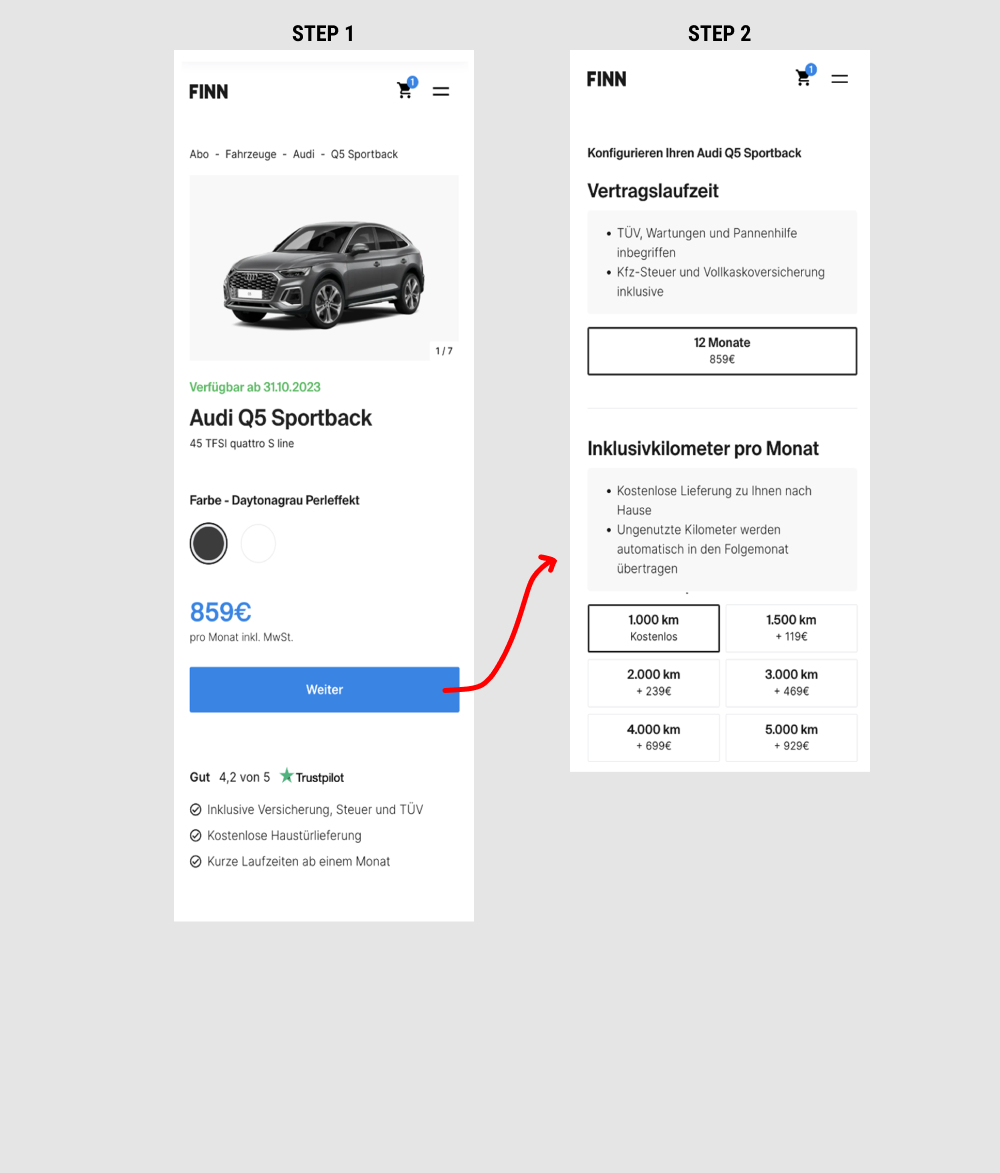Select the 12 Monate contract option

pyautogui.click(x=722, y=351)
